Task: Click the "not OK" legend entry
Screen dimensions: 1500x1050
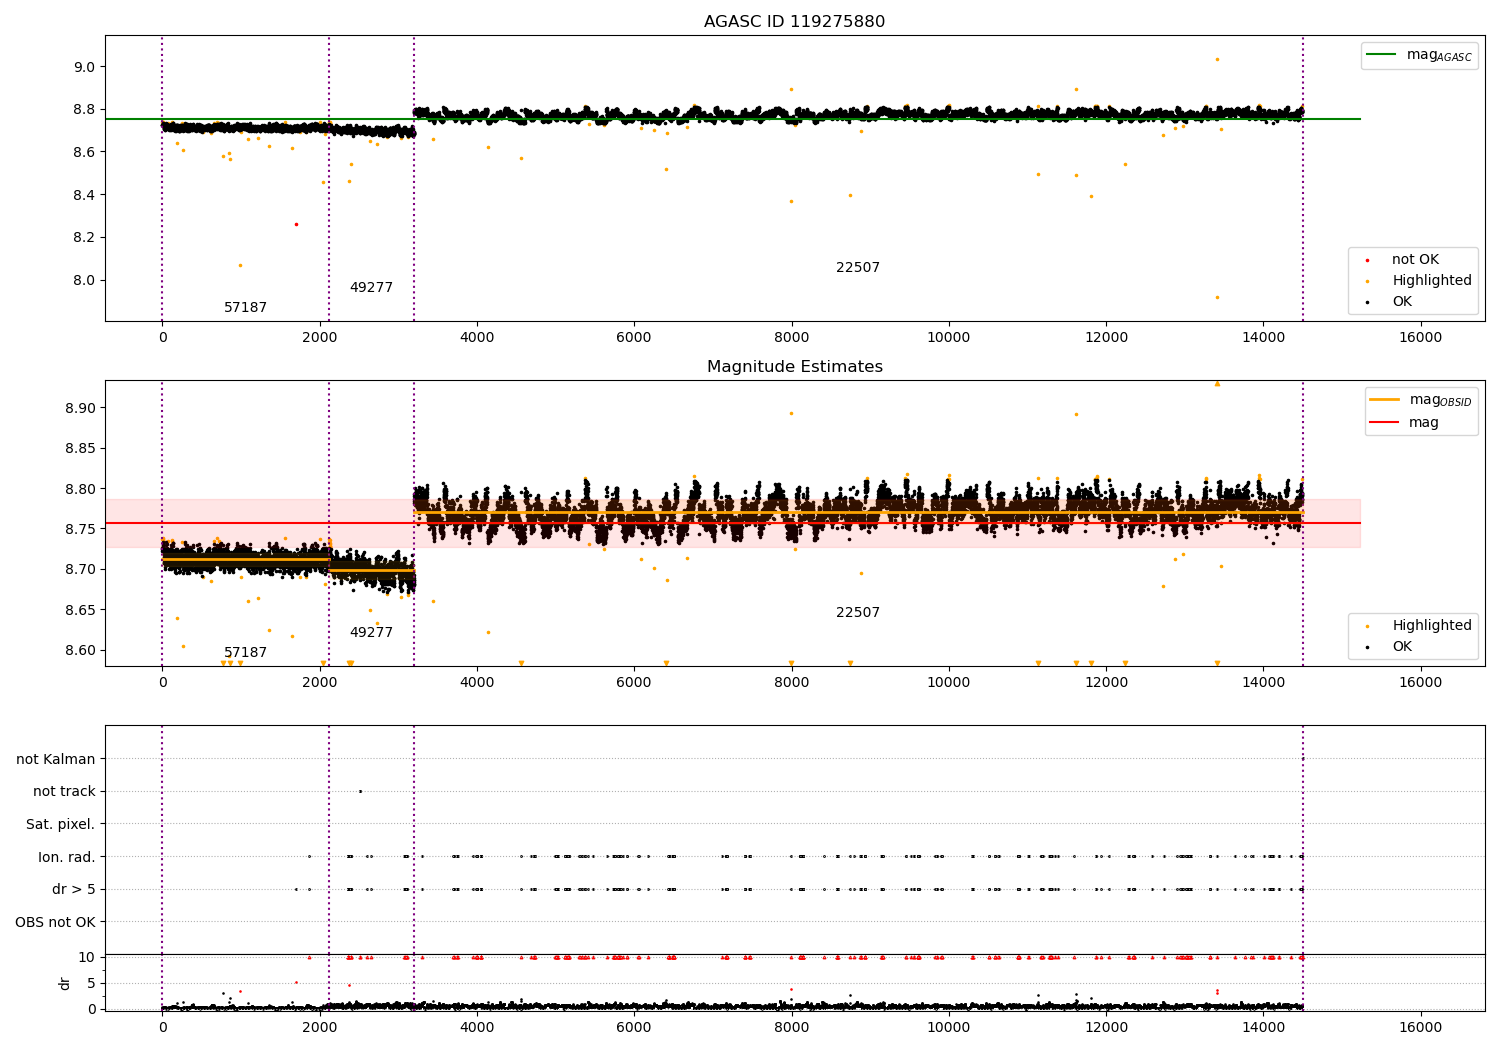Action: [1415, 260]
